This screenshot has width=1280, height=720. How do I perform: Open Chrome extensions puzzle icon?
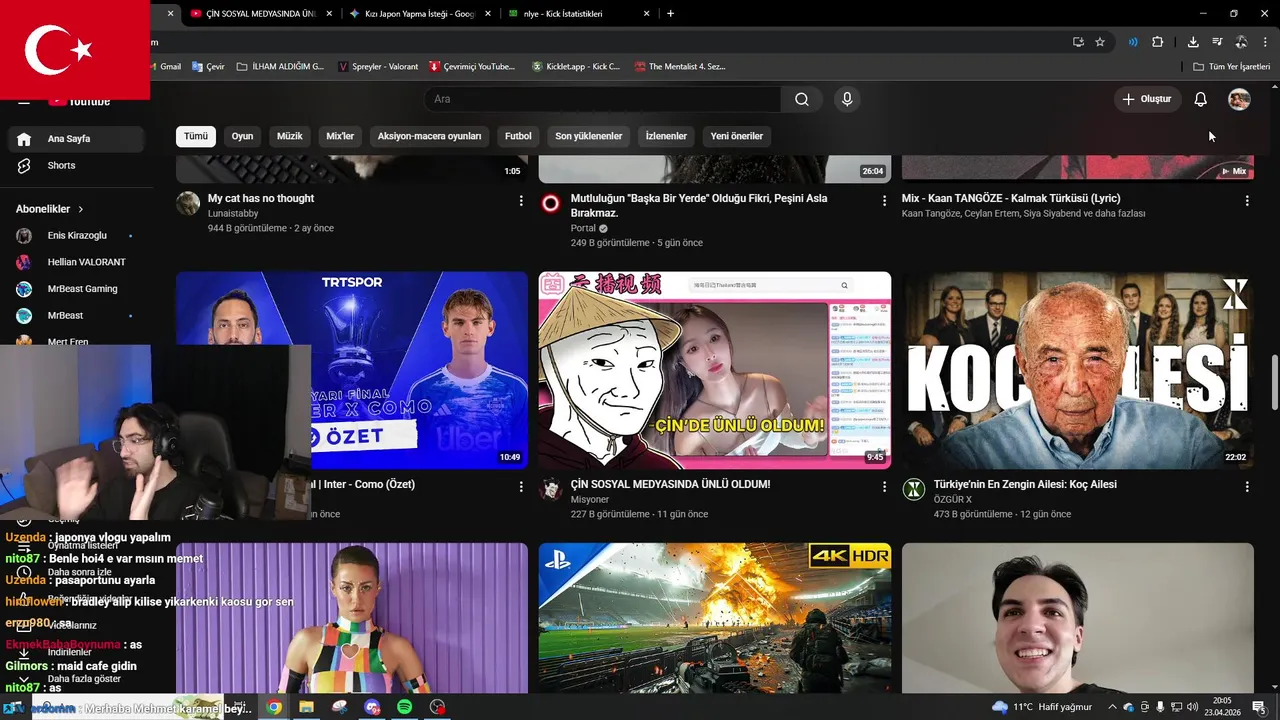point(1157,42)
